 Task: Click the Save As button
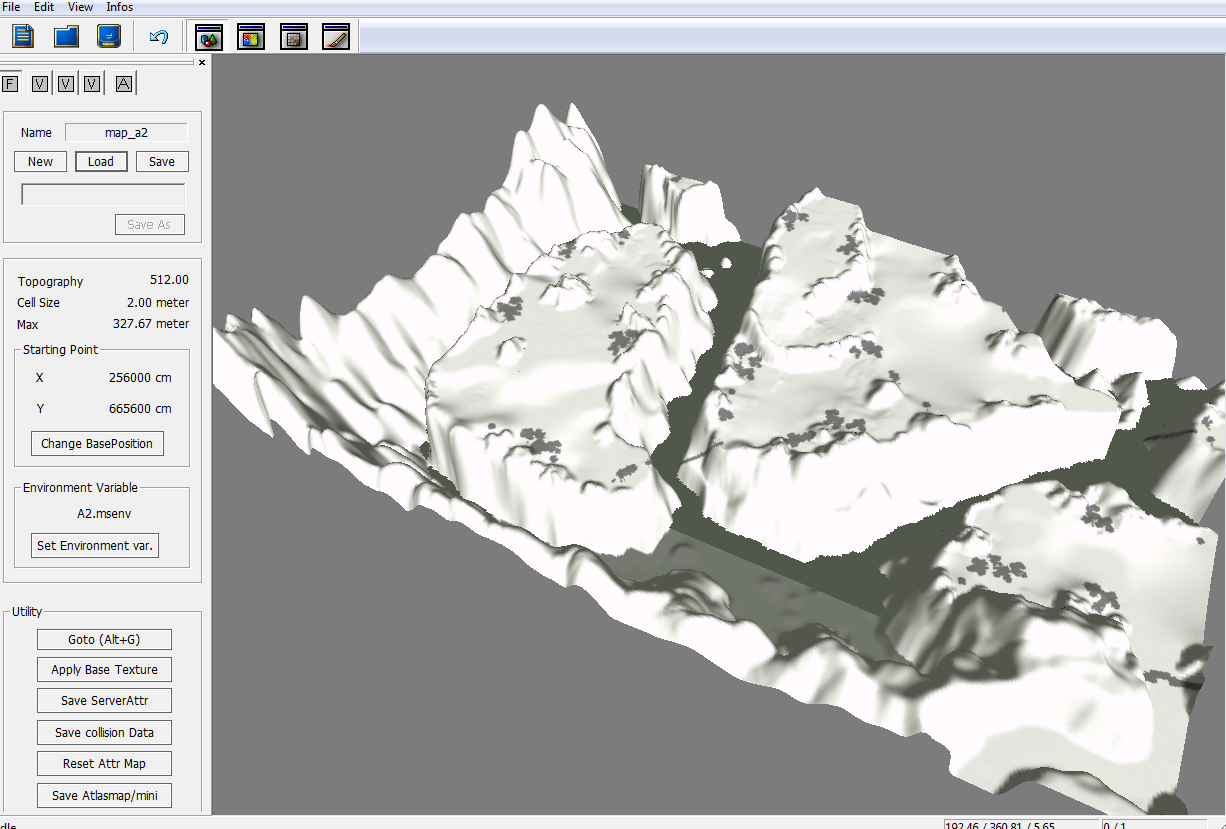pos(149,225)
